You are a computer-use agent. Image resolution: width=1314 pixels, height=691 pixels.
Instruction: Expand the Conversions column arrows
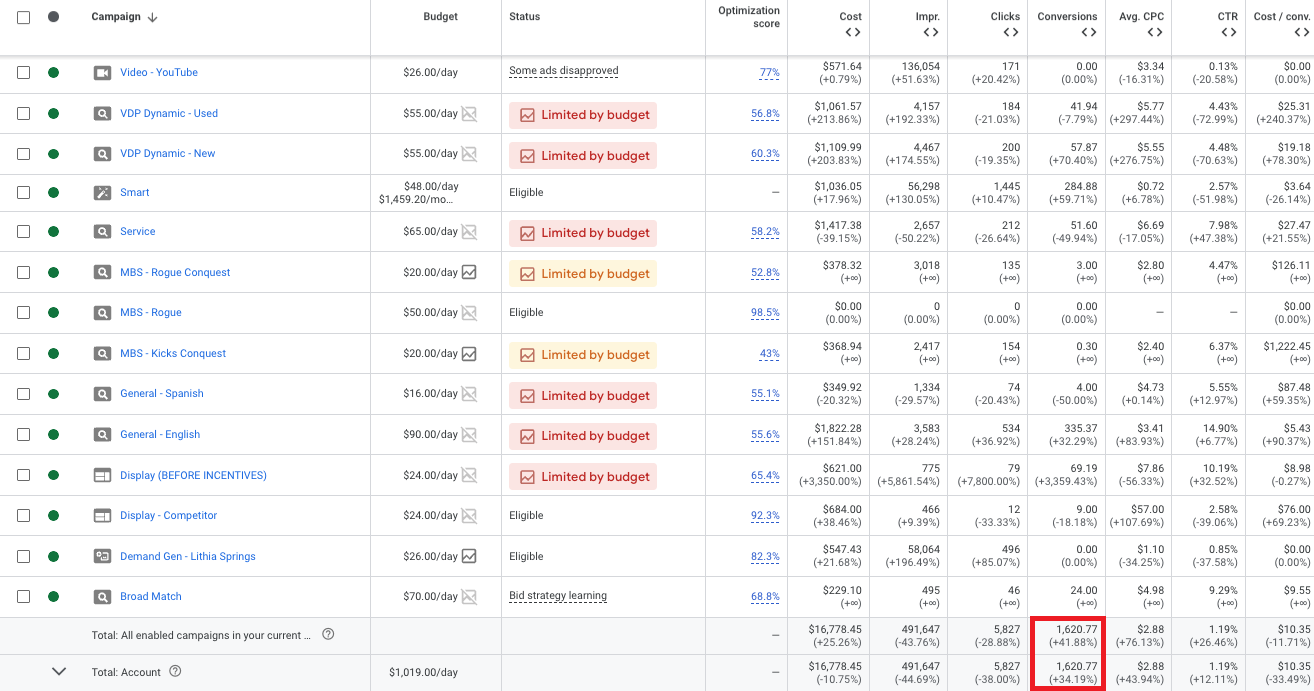point(1089,33)
